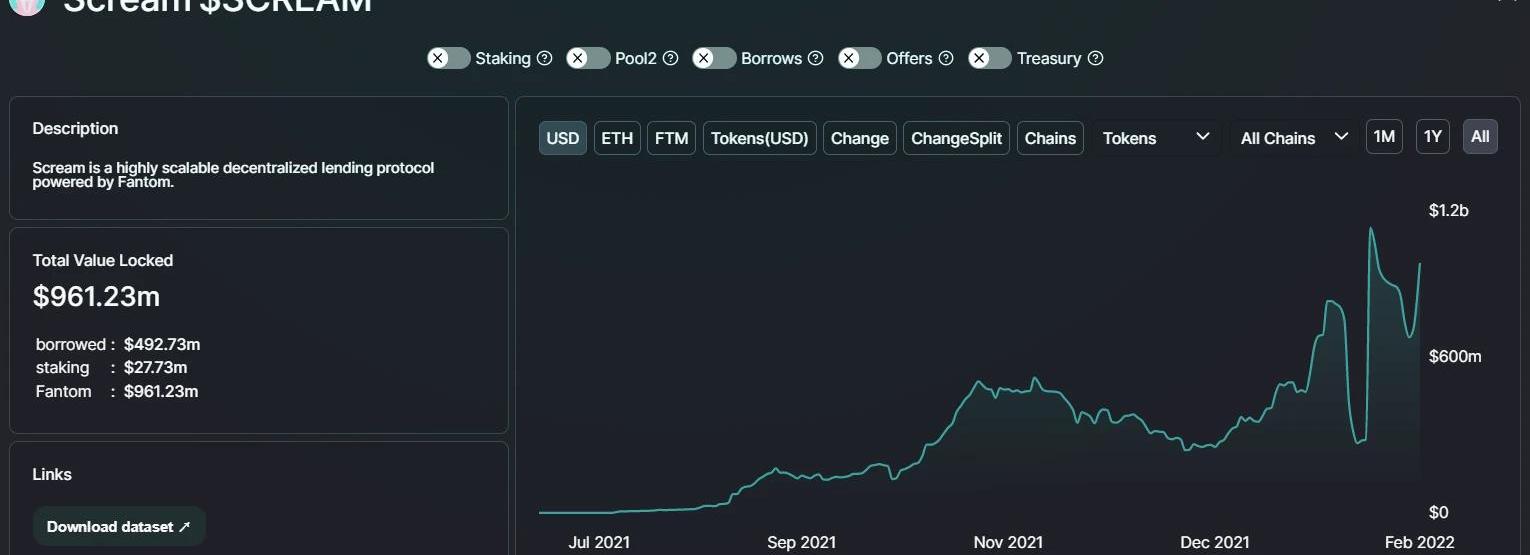Click the help icon beside Pool2

(x=671, y=58)
